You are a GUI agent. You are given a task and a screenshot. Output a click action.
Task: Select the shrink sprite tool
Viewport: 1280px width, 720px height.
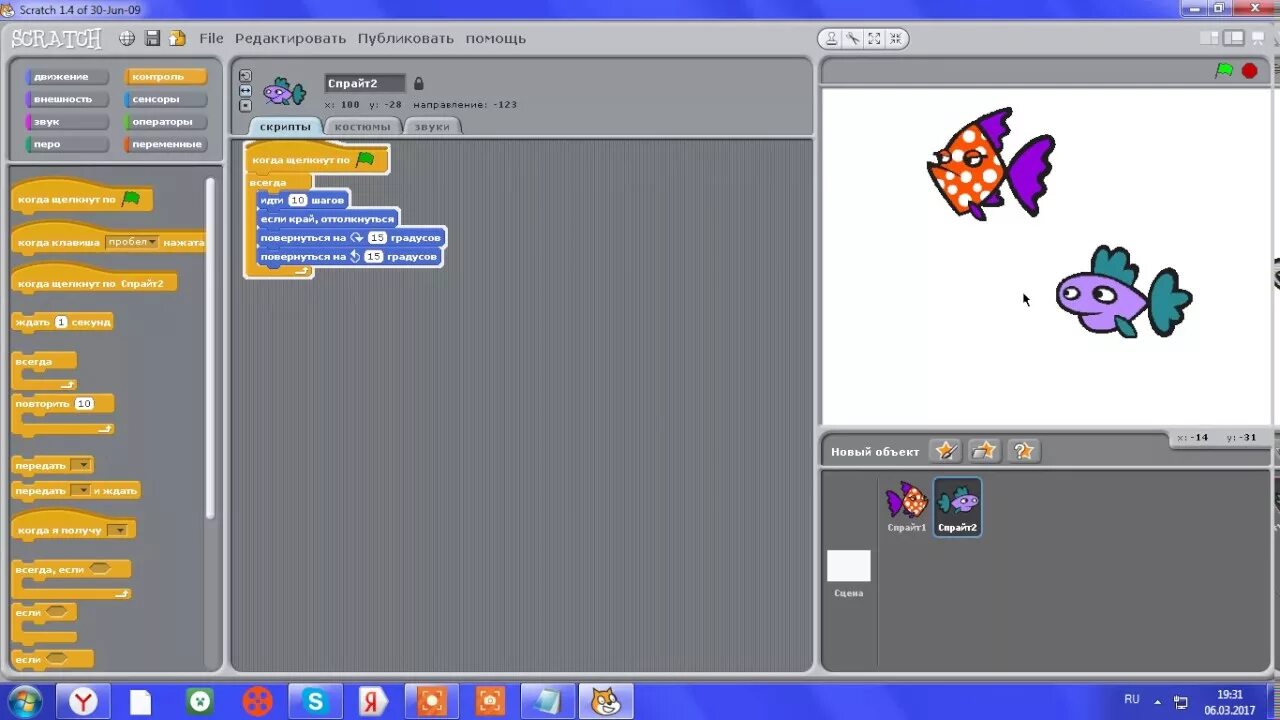(x=896, y=39)
